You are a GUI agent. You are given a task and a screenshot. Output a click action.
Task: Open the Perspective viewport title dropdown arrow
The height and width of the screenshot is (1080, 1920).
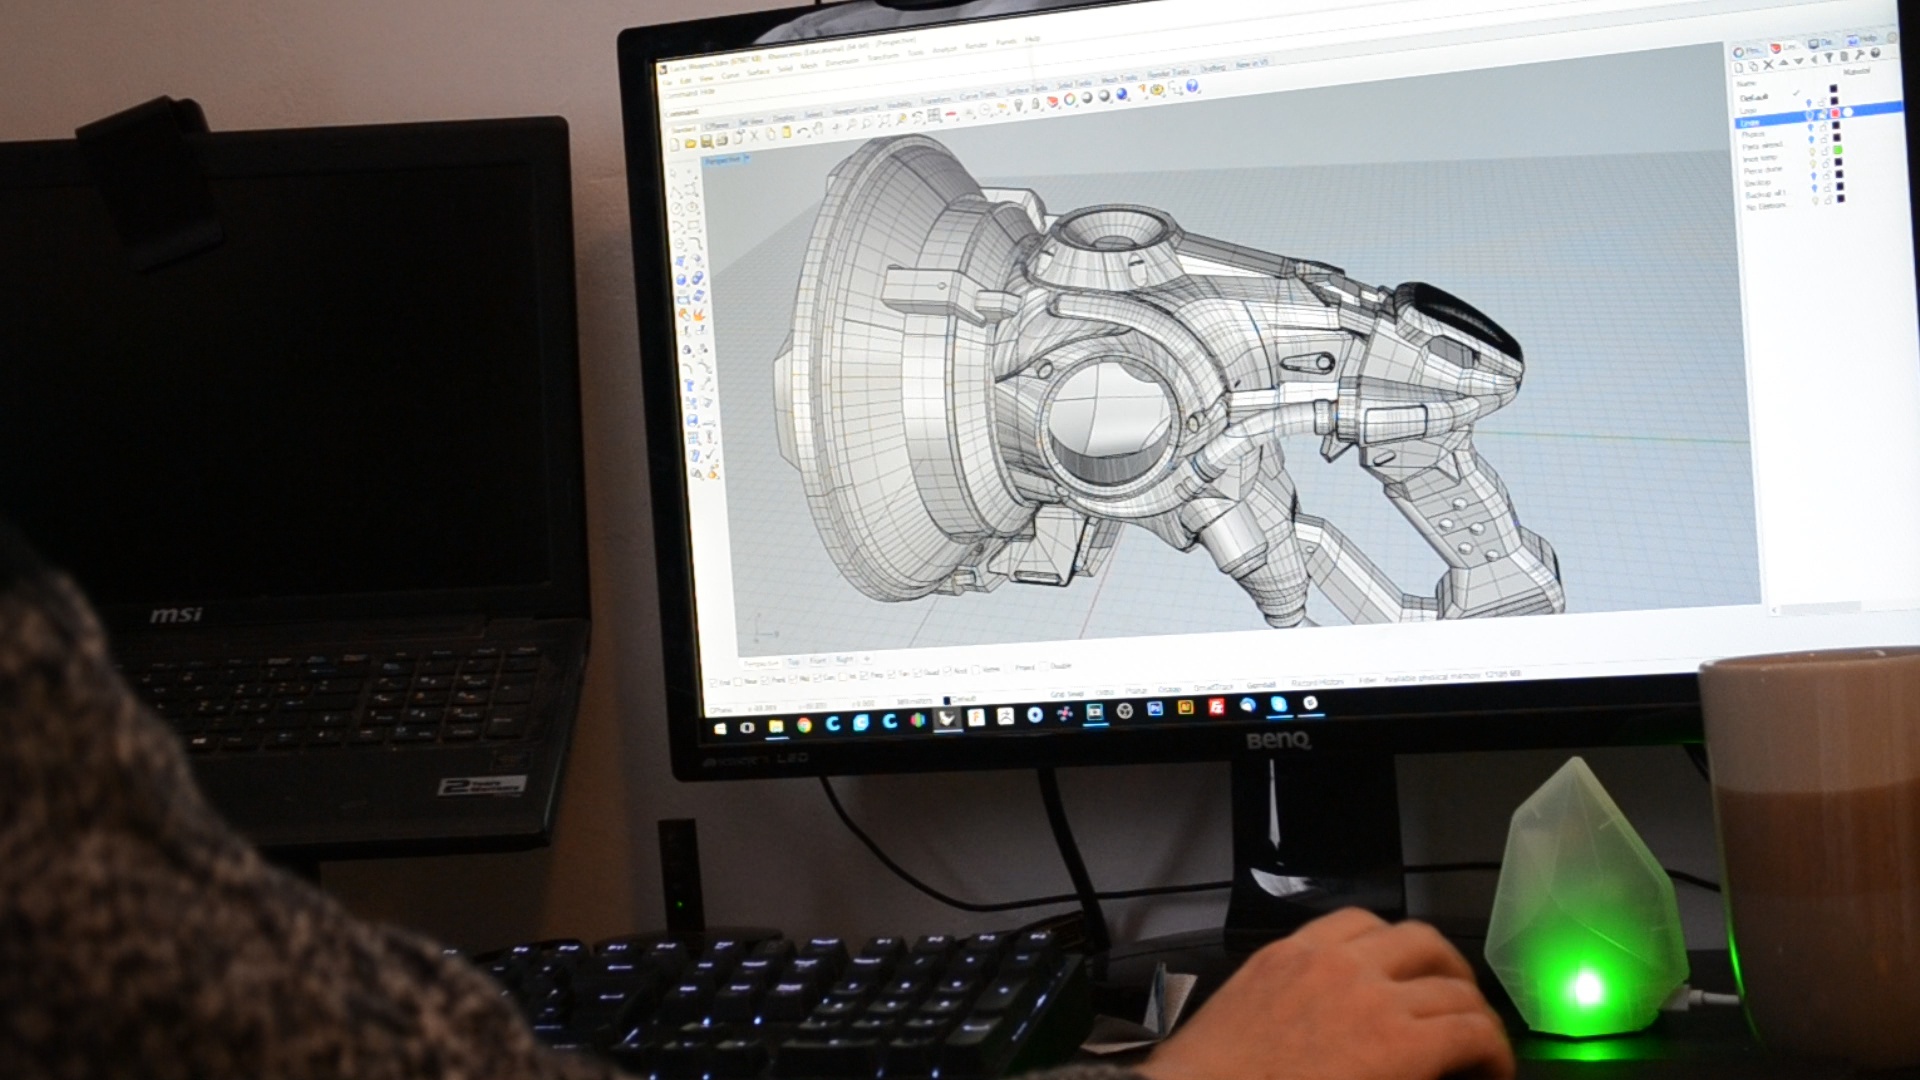746,158
